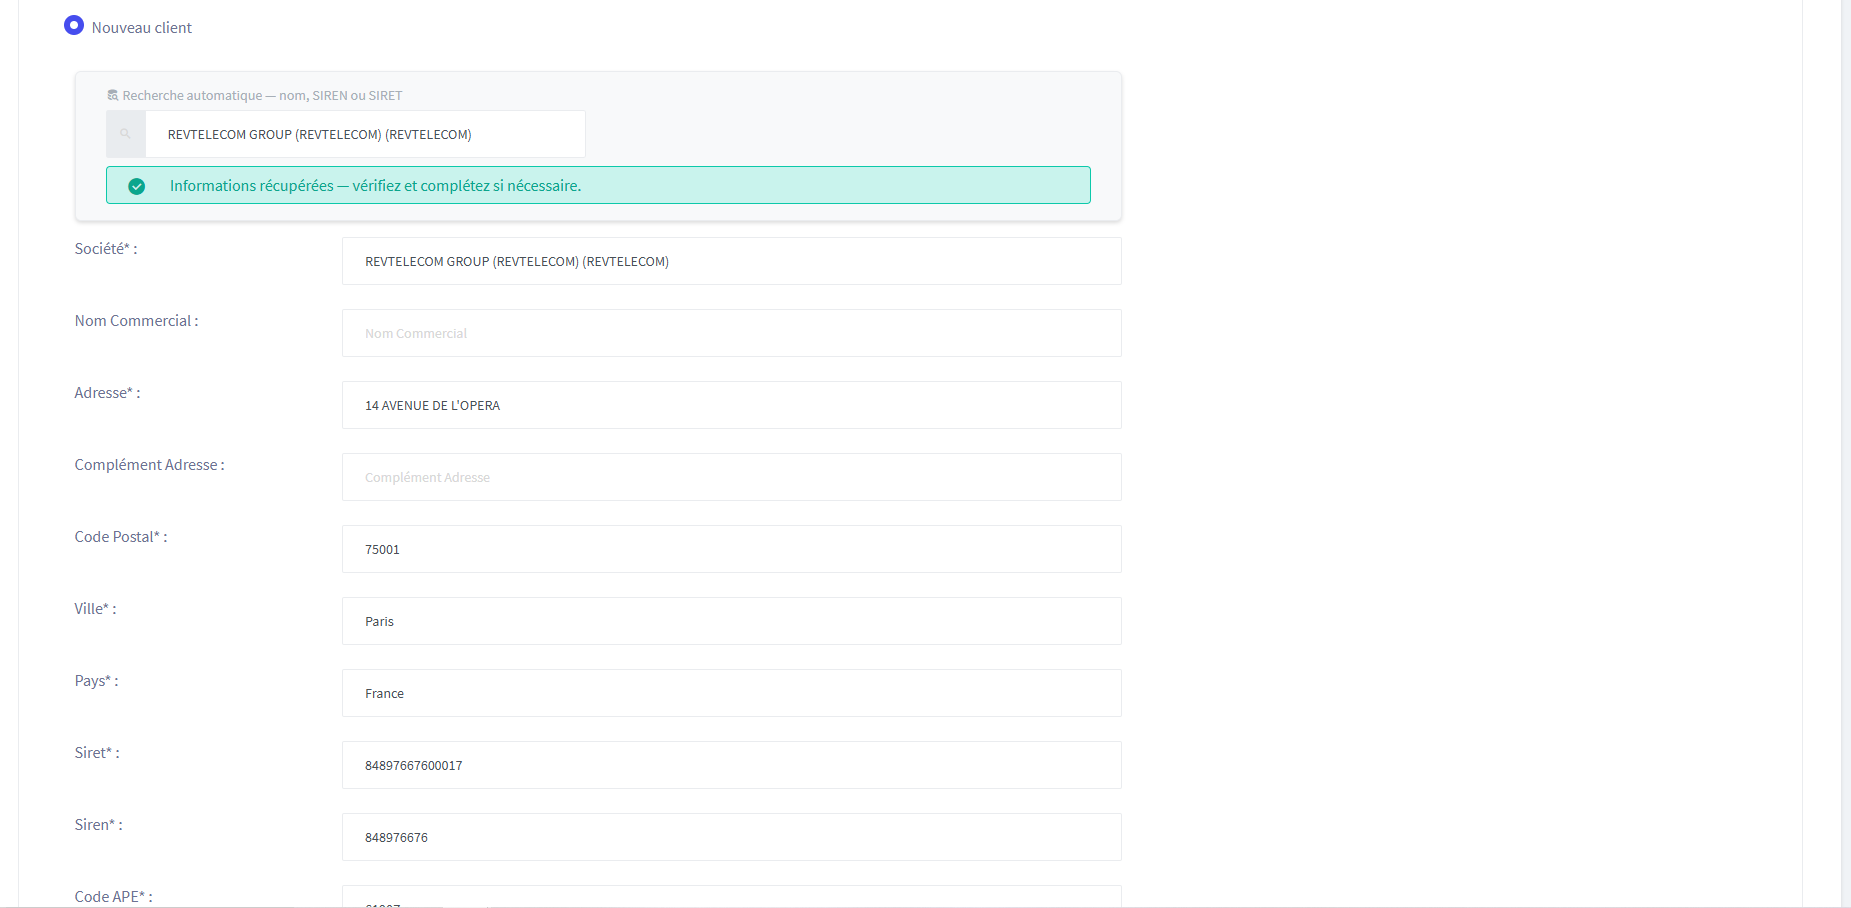Click the Adresse* label
This screenshot has width=1851, height=908.
pyautogui.click(x=107, y=393)
